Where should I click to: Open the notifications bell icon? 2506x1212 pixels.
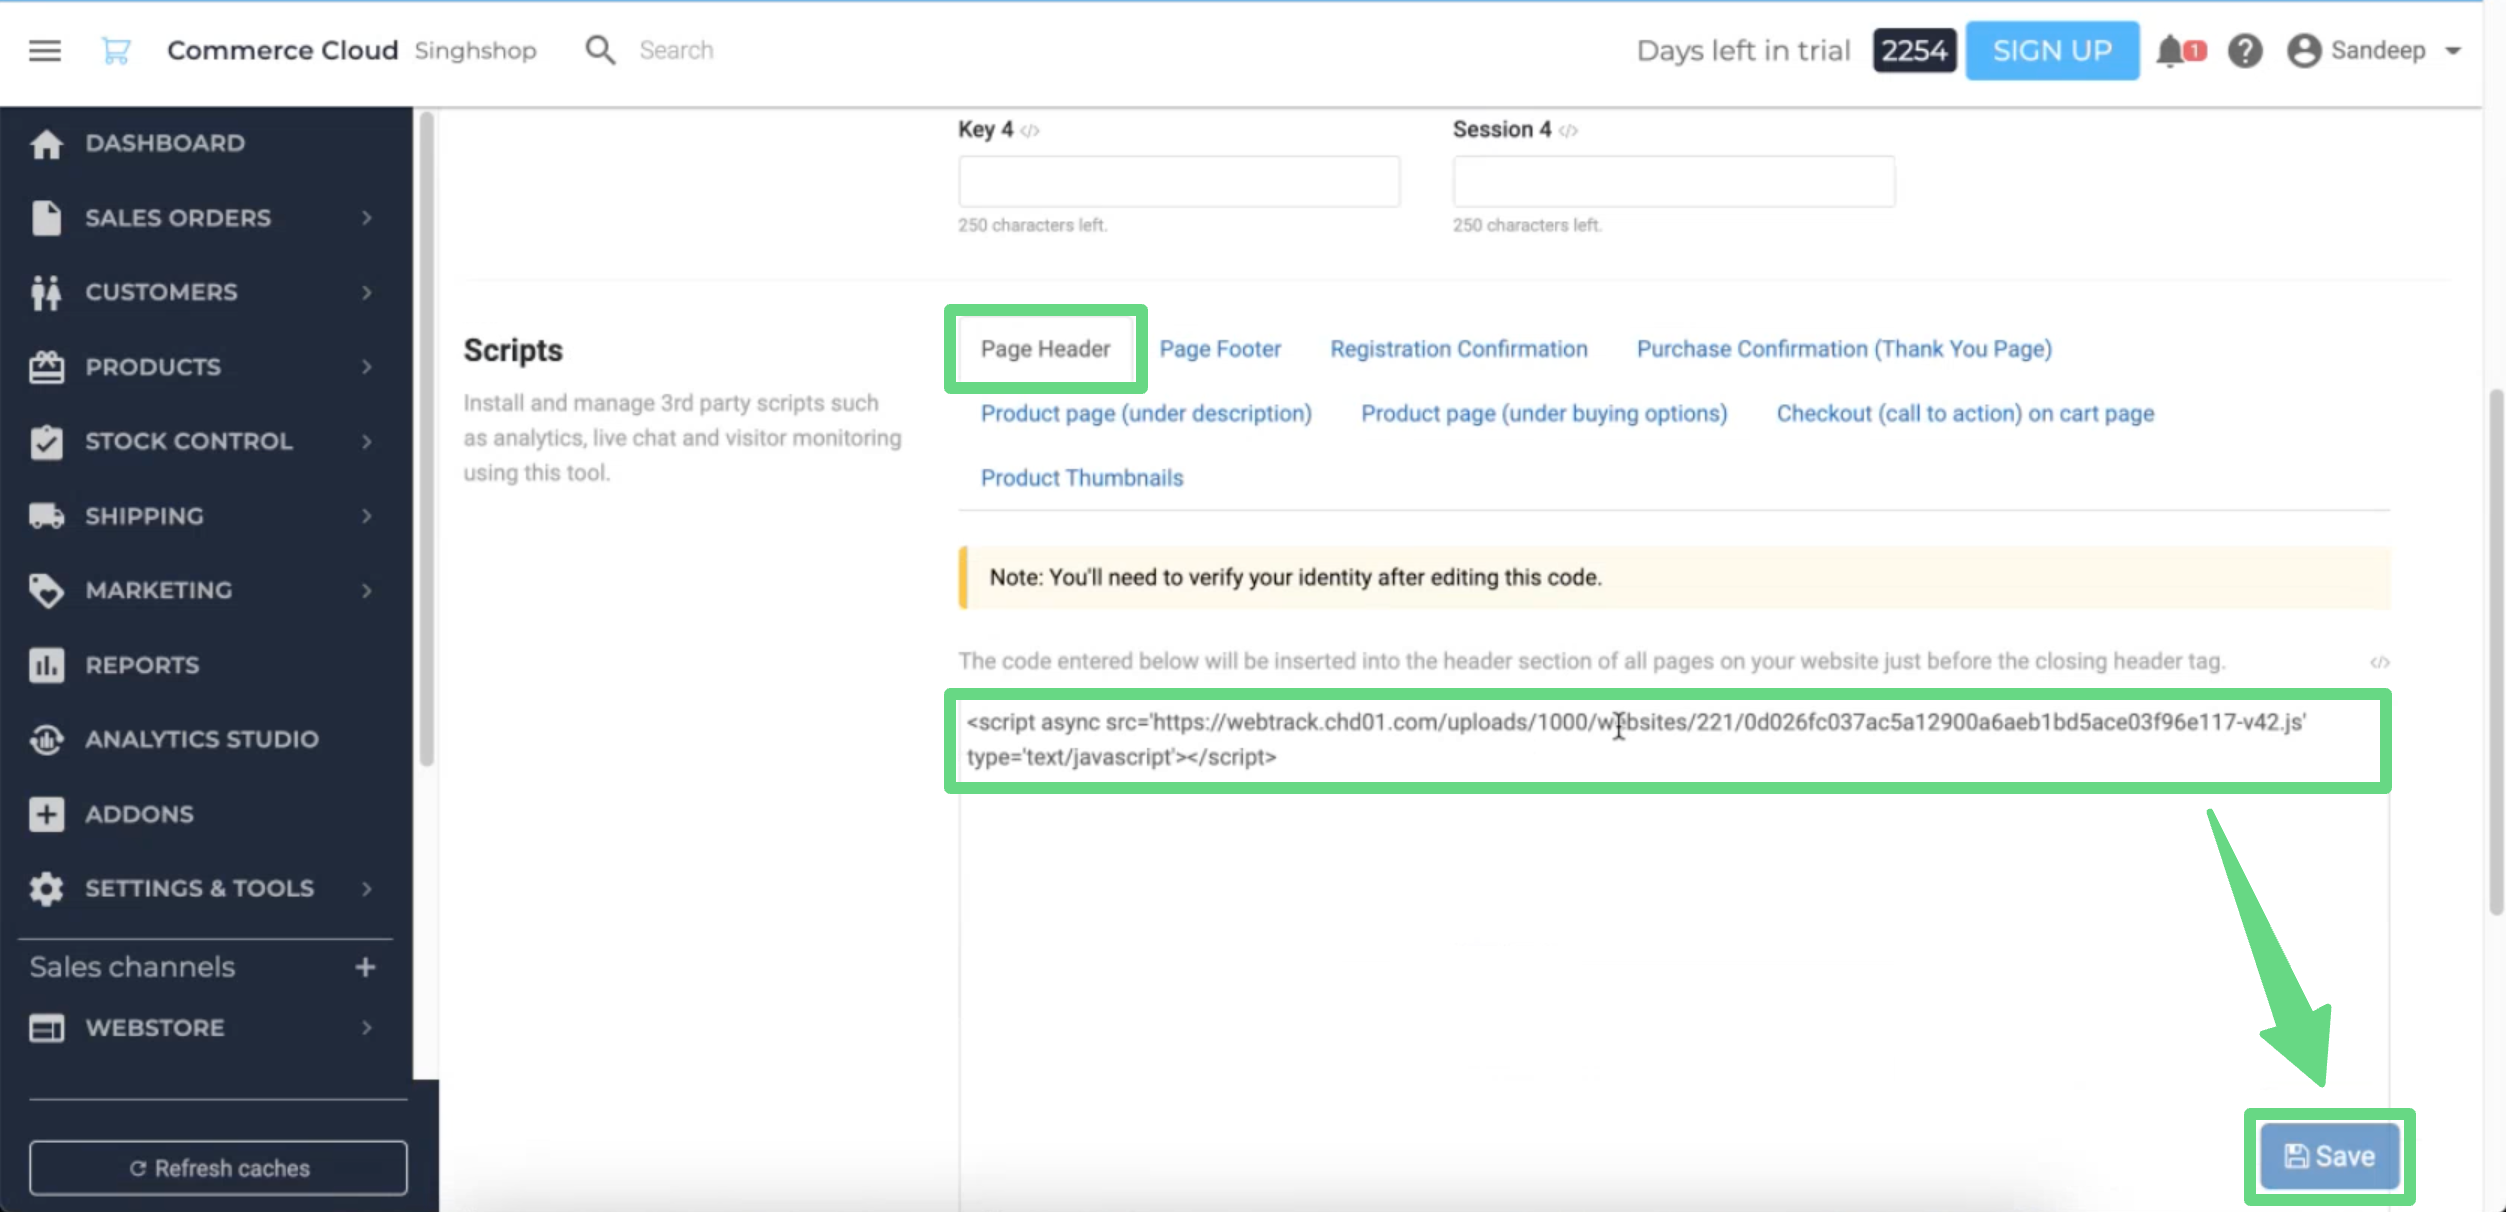[x=2169, y=50]
